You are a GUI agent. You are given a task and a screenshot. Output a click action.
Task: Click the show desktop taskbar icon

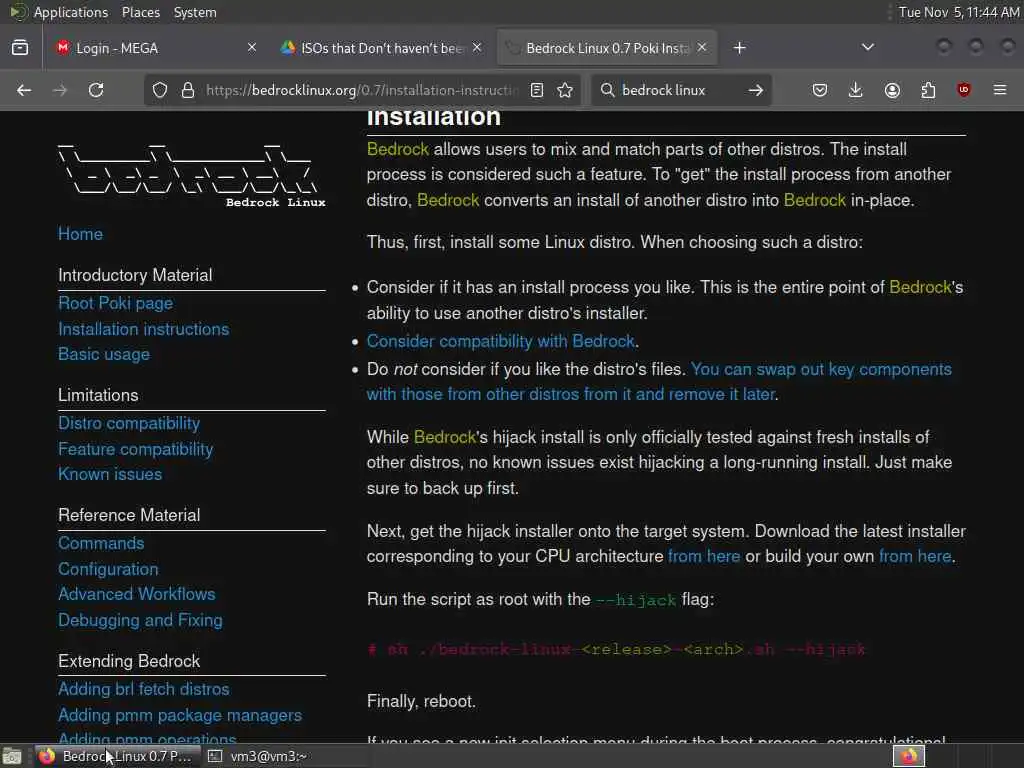(x=12, y=756)
